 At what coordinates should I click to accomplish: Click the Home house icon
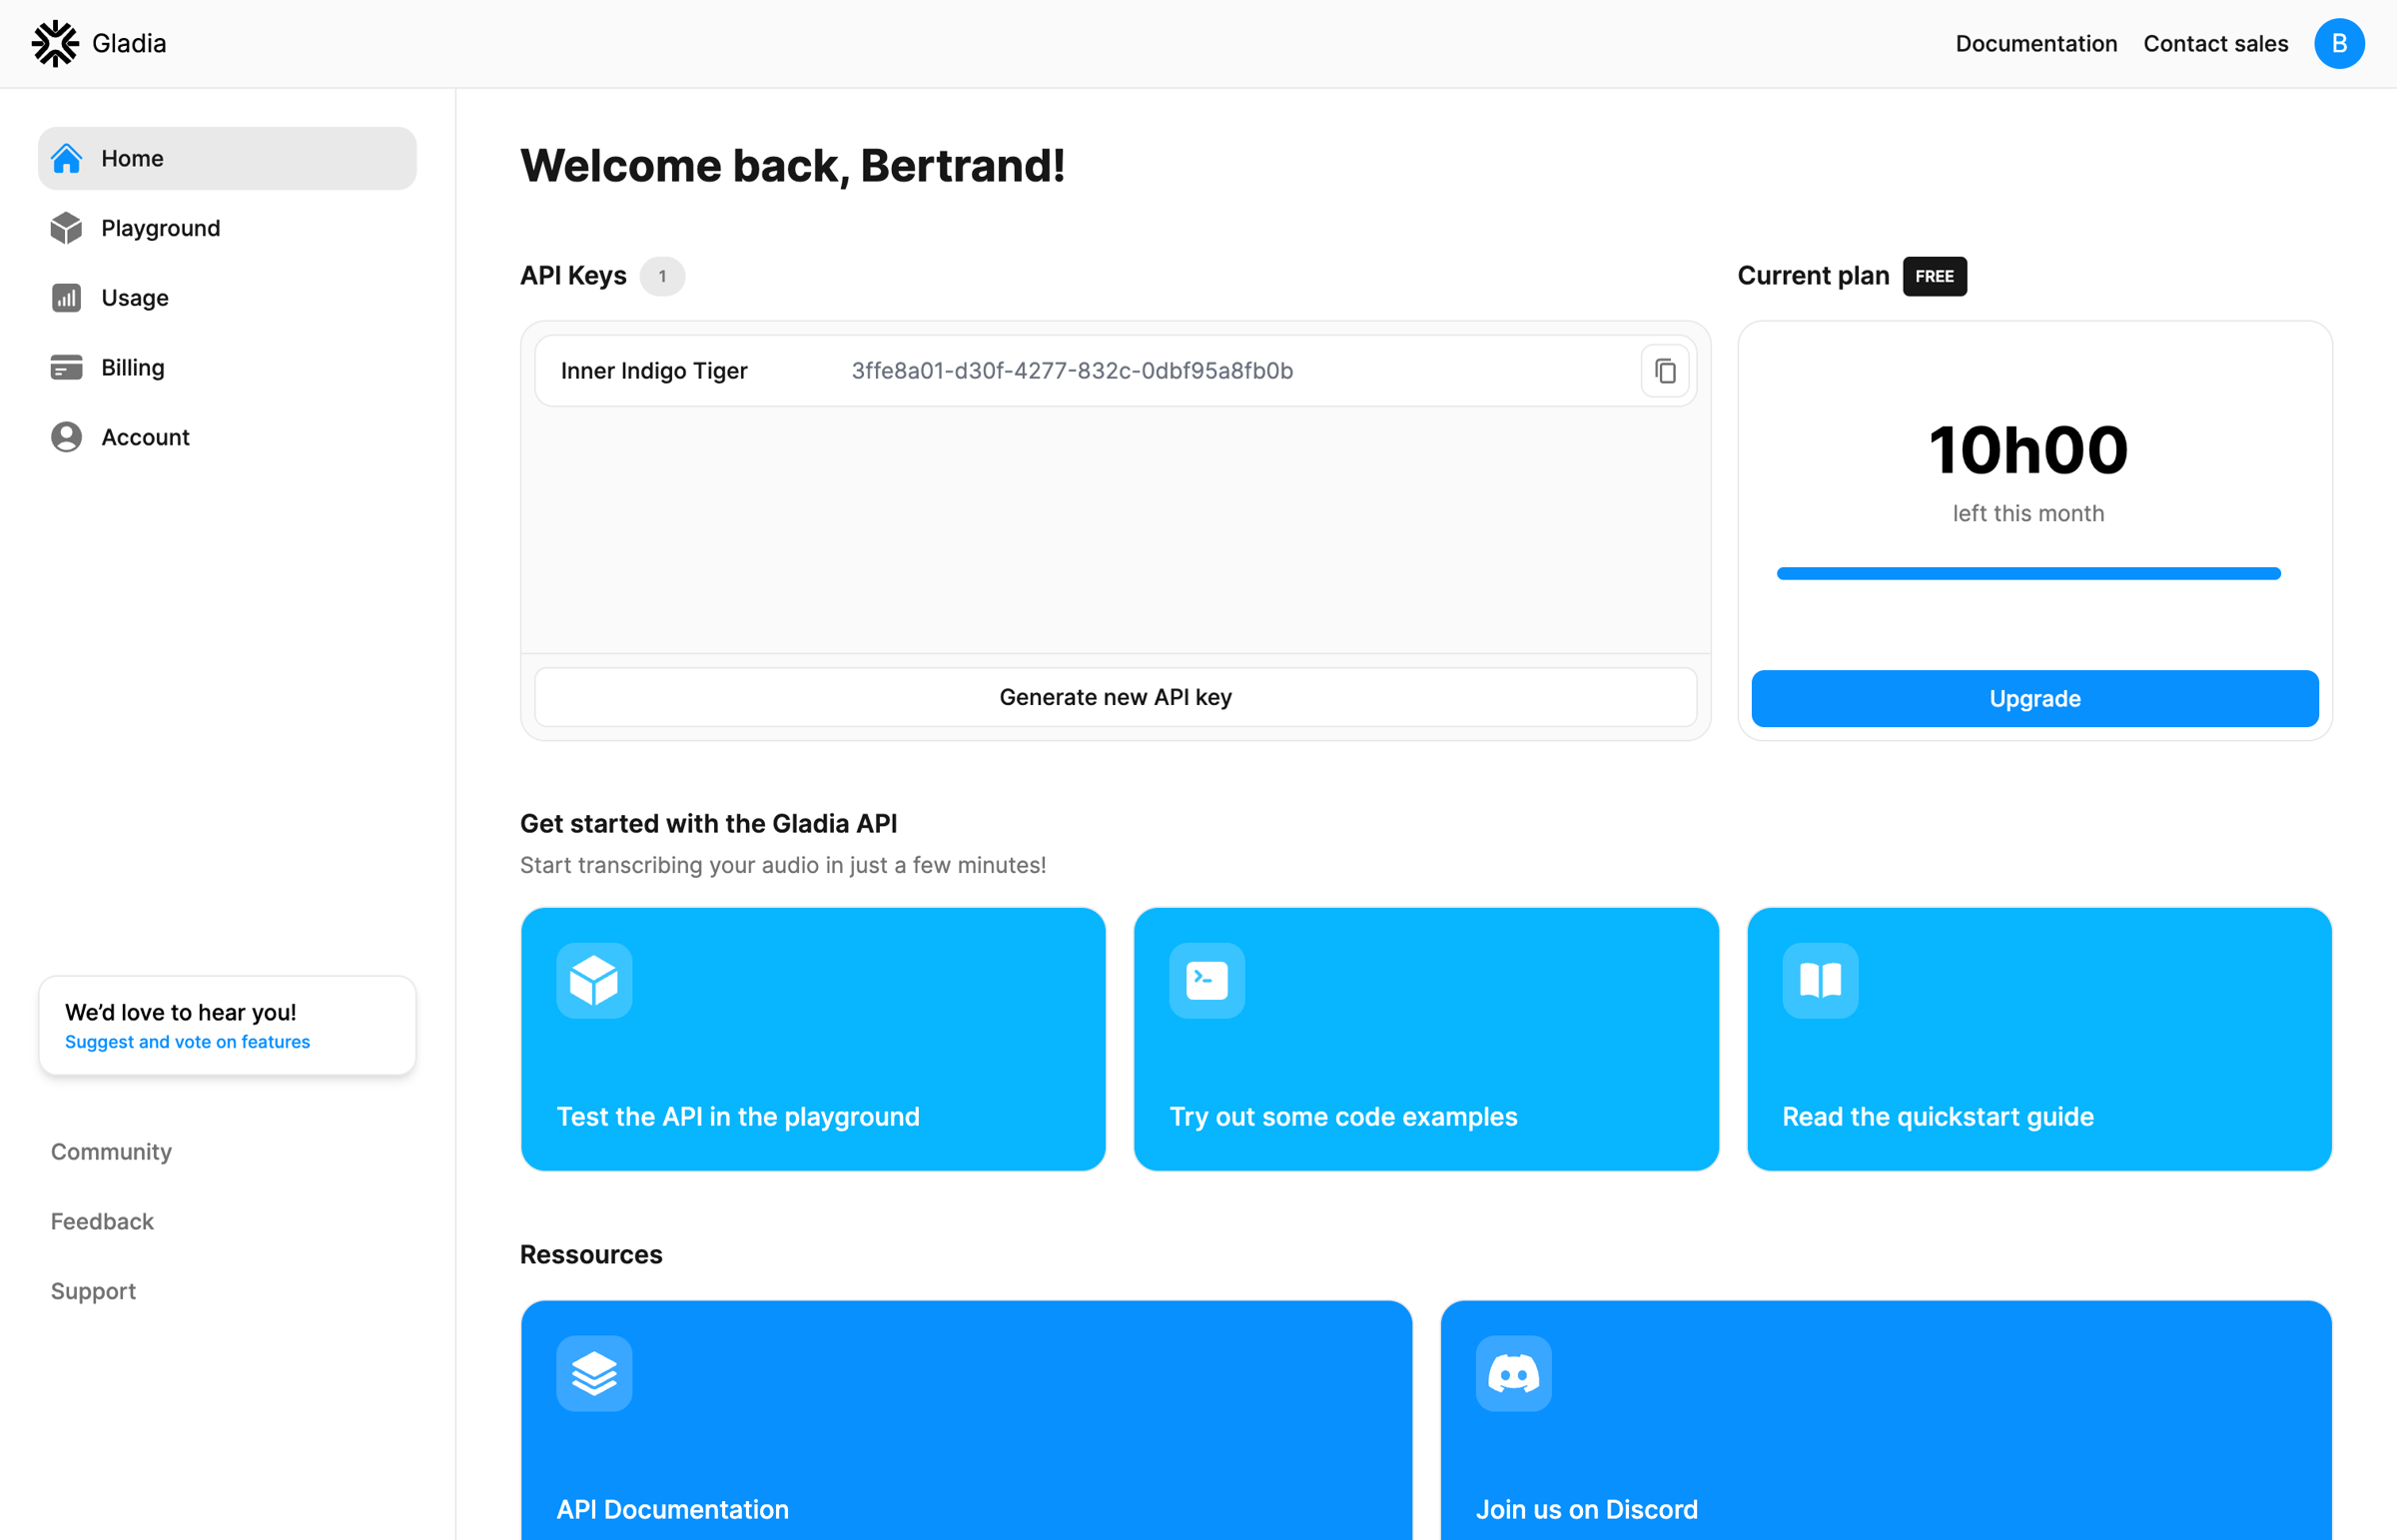66,158
